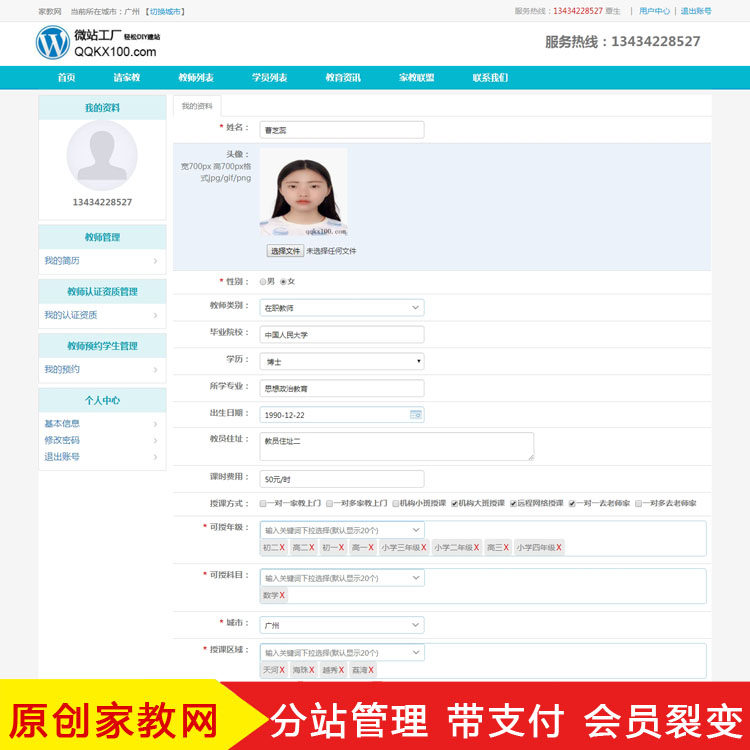This screenshot has height=750, width=750.
Task: Uncheck the 机构大班授课 checkbox
Action: coord(454,503)
